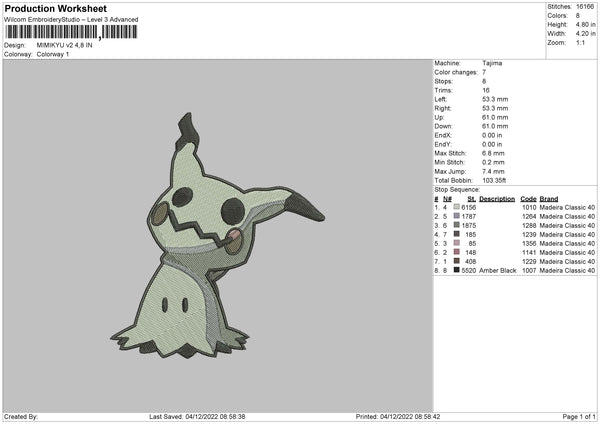Click the Mimikyu embroidery design preview
600x424 pixels.
pyautogui.click(x=217, y=236)
